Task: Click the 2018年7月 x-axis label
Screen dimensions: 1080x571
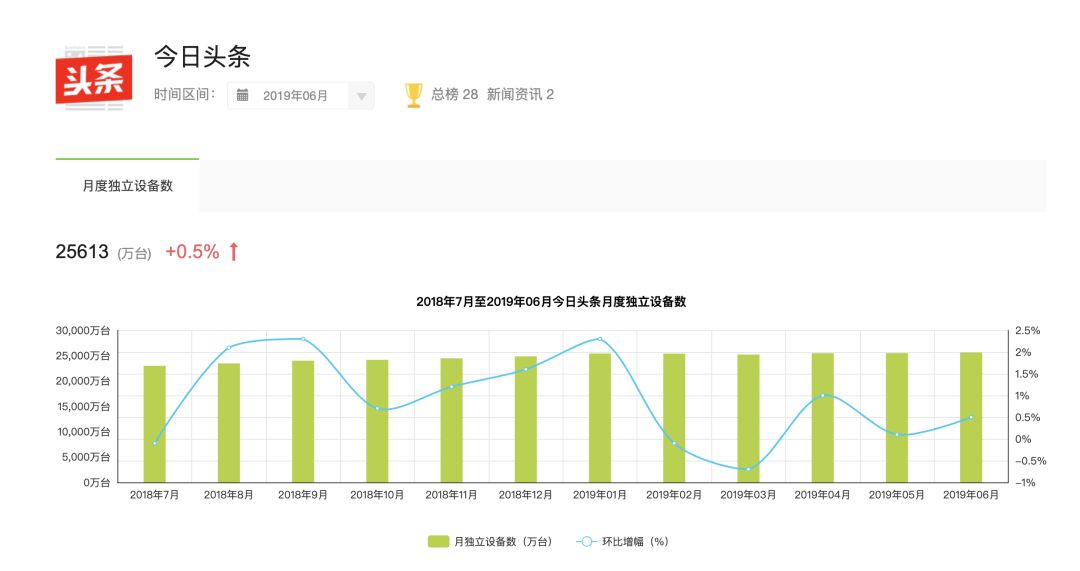Action: click(154, 495)
